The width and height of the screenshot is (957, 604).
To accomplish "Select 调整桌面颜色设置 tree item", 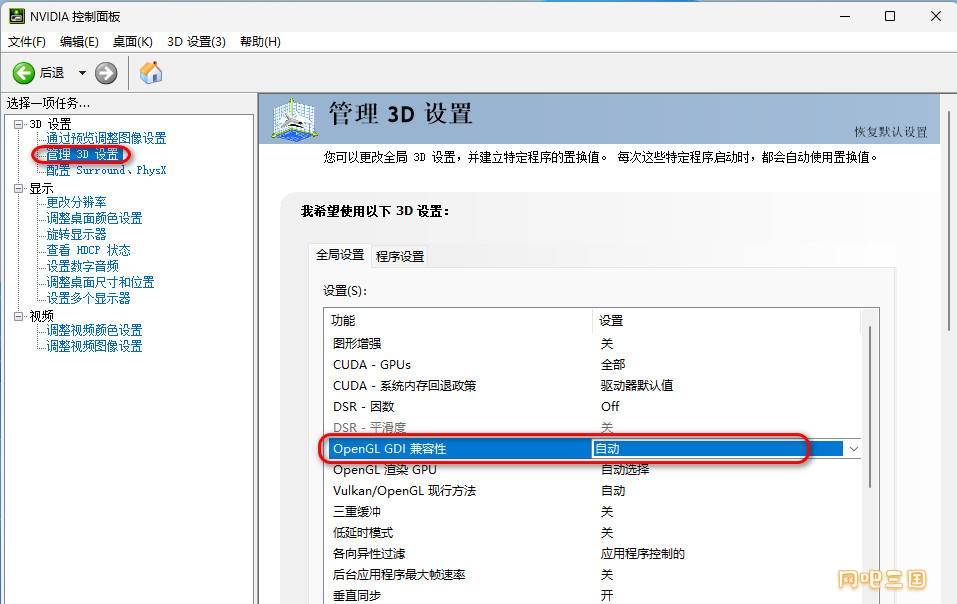I will pyautogui.click(x=94, y=218).
